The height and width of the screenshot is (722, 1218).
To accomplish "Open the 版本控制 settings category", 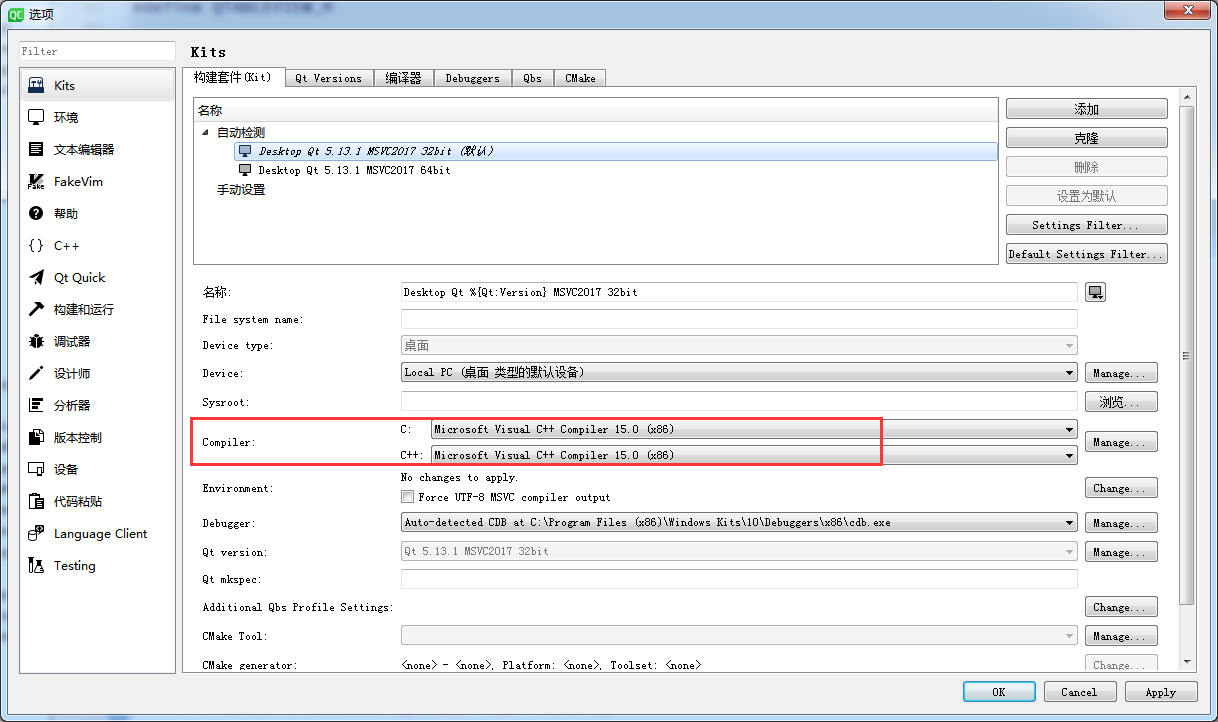I will coord(98,438).
